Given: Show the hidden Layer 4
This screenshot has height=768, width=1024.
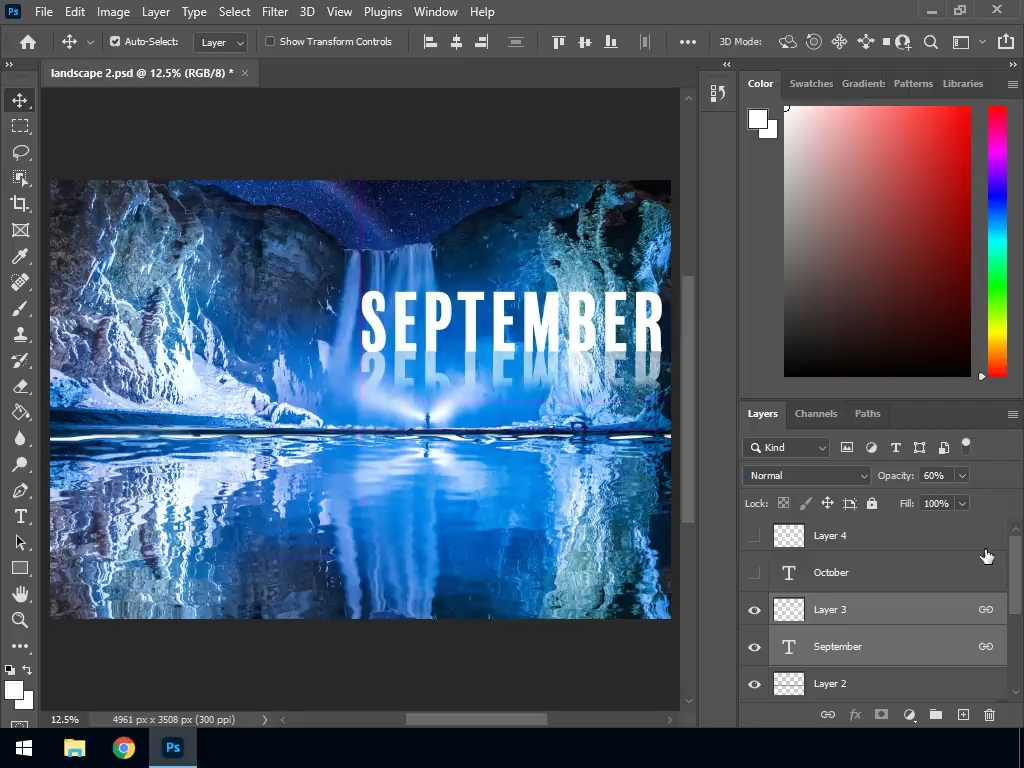Looking at the screenshot, I should pyautogui.click(x=754, y=536).
